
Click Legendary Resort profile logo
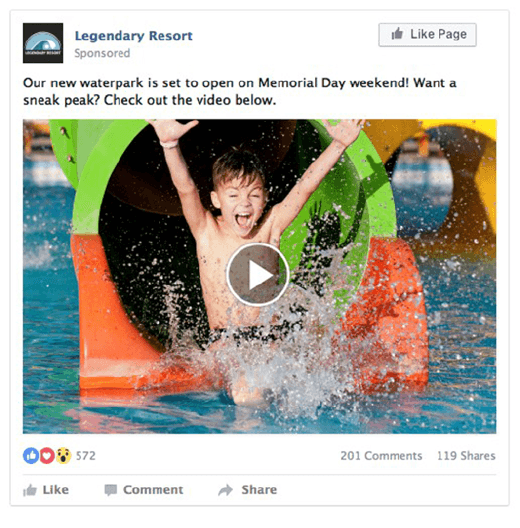point(43,43)
